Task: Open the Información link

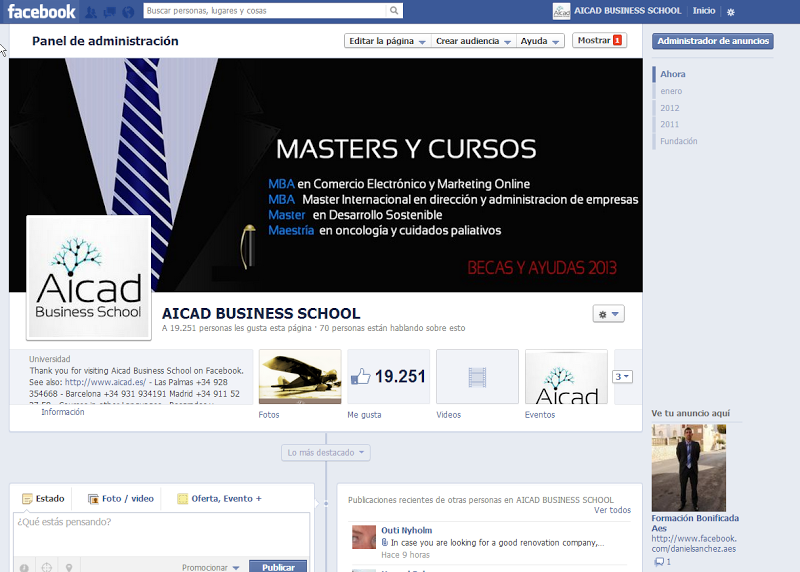Action: [x=63, y=412]
